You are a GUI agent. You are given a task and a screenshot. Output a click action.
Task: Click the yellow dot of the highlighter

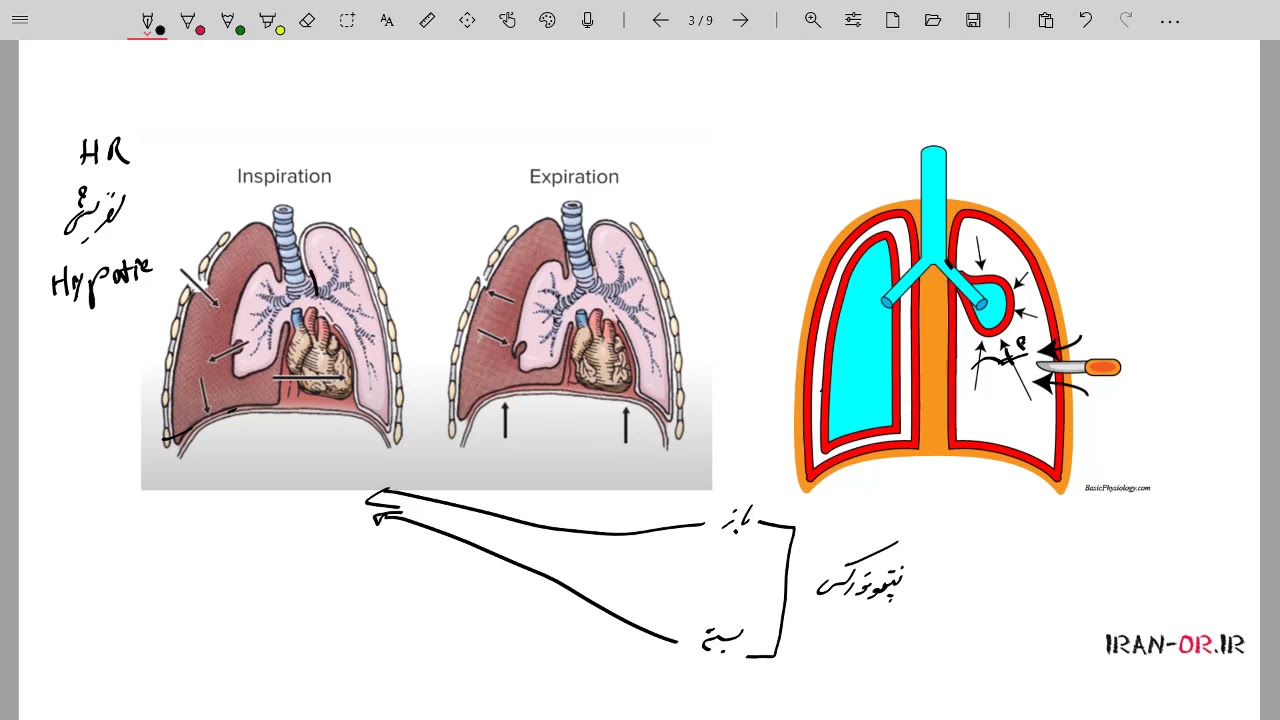coord(280,30)
